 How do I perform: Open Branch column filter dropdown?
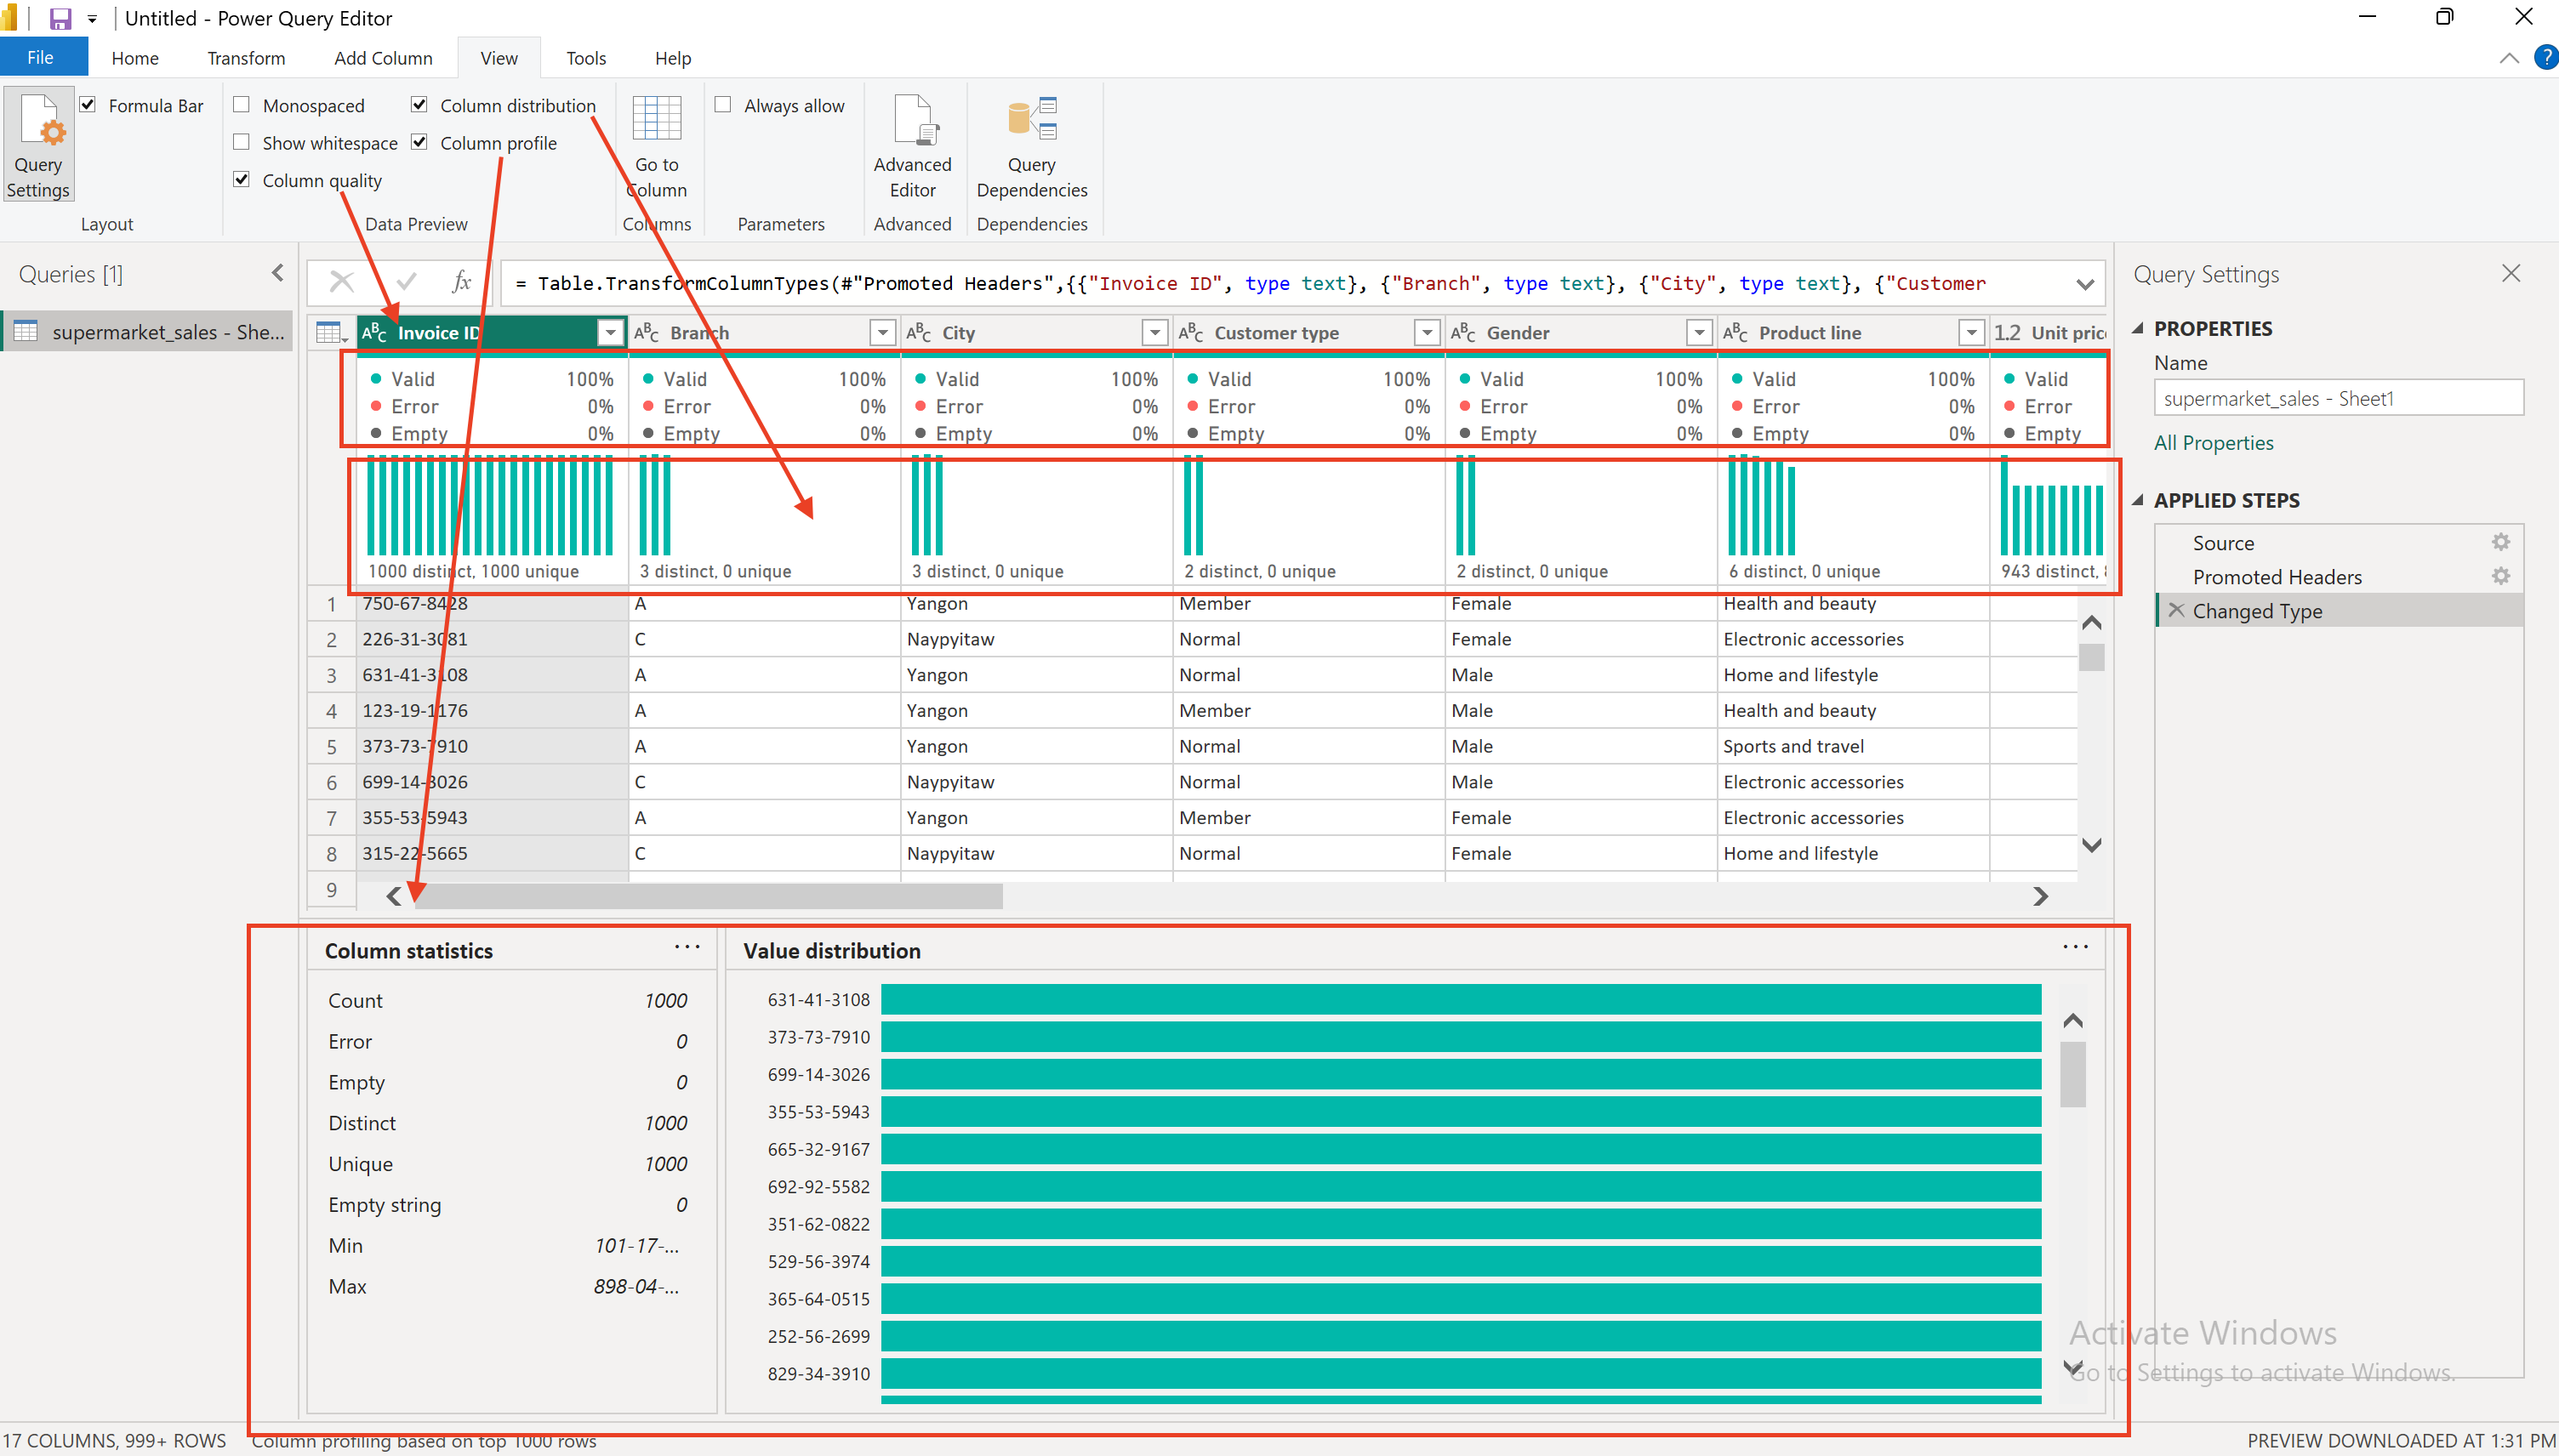[x=882, y=333]
